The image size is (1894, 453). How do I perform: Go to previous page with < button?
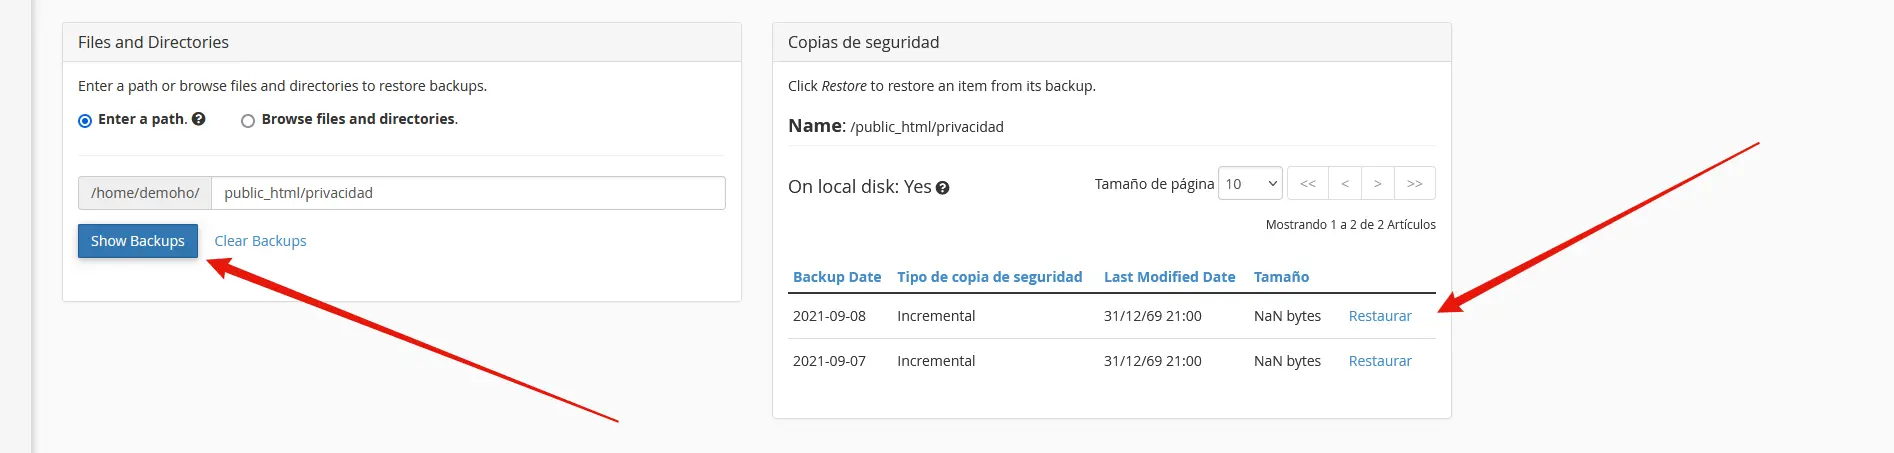[1345, 184]
